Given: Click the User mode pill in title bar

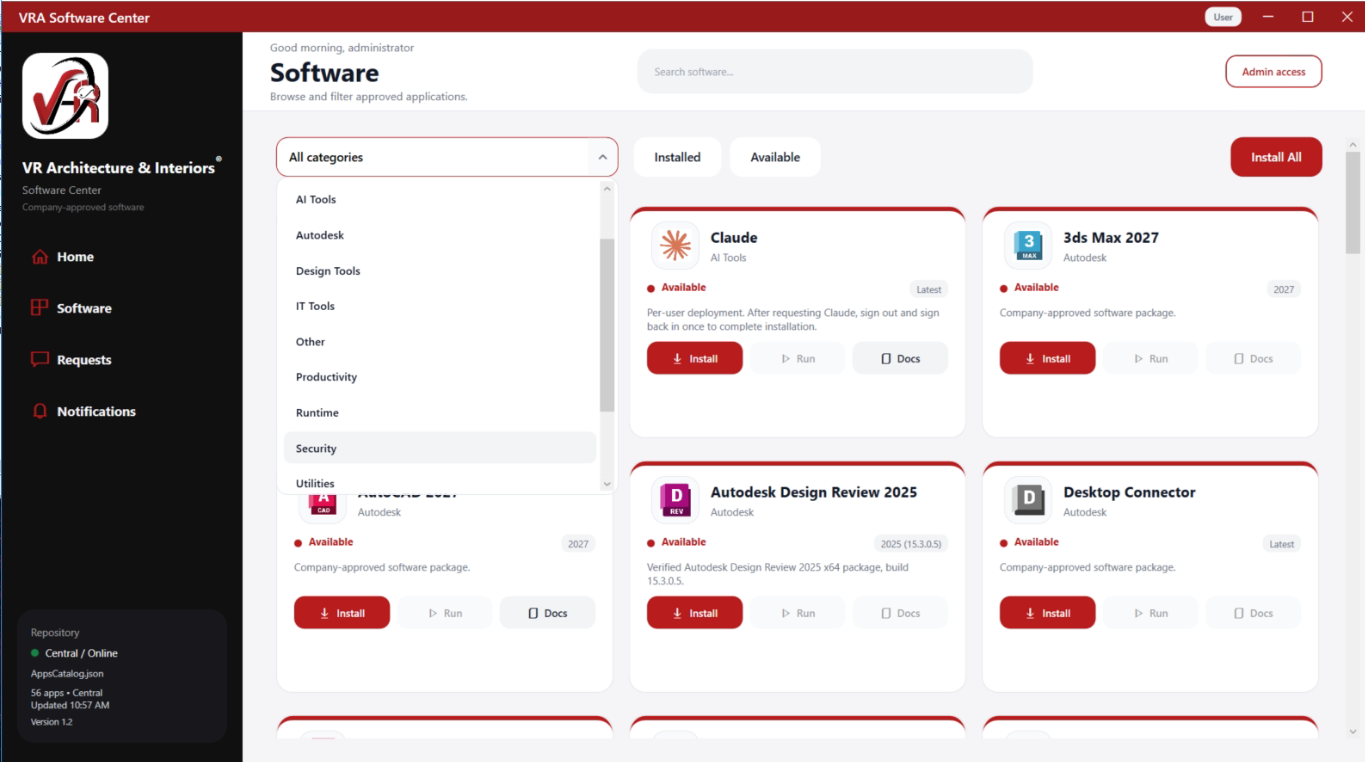Looking at the screenshot, I should 1223,17.
